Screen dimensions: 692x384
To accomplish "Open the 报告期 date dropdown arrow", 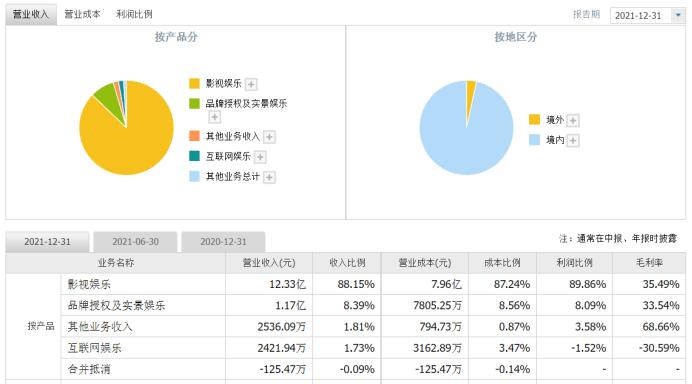I will [x=678, y=15].
